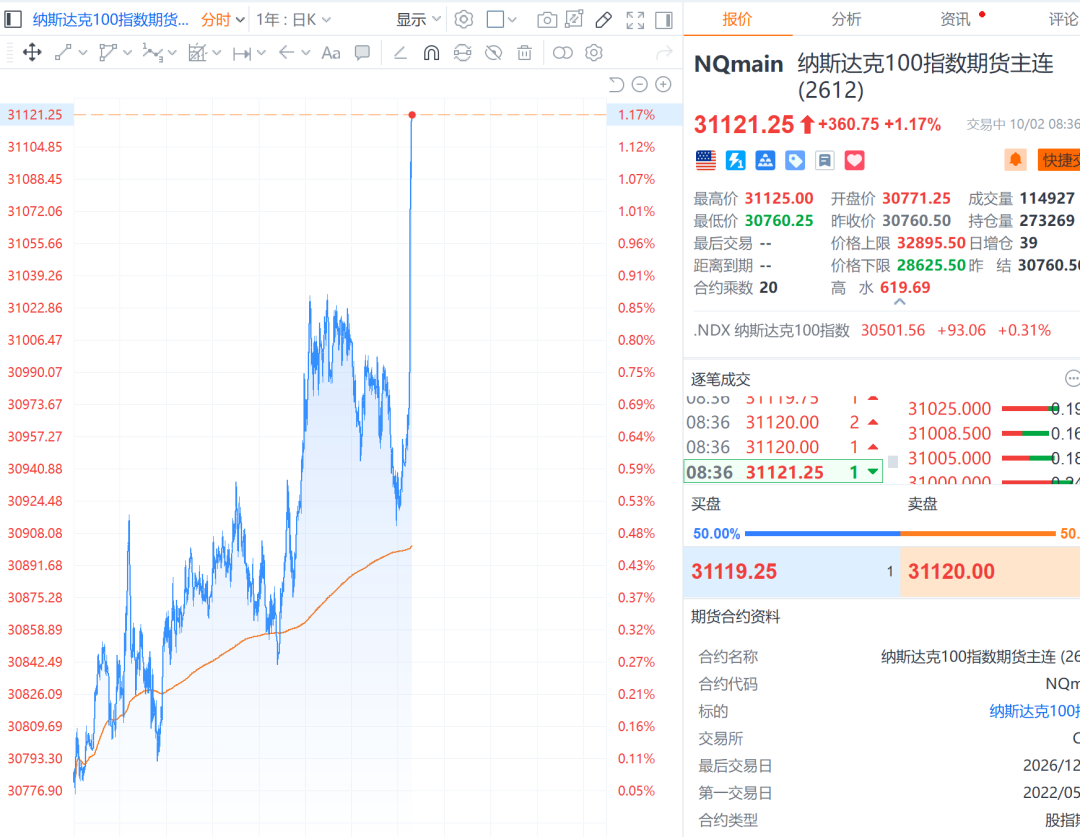Toggle the pencil drawing toolbar
Image resolution: width=1080 pixels, height=837 pixels.
603,20
